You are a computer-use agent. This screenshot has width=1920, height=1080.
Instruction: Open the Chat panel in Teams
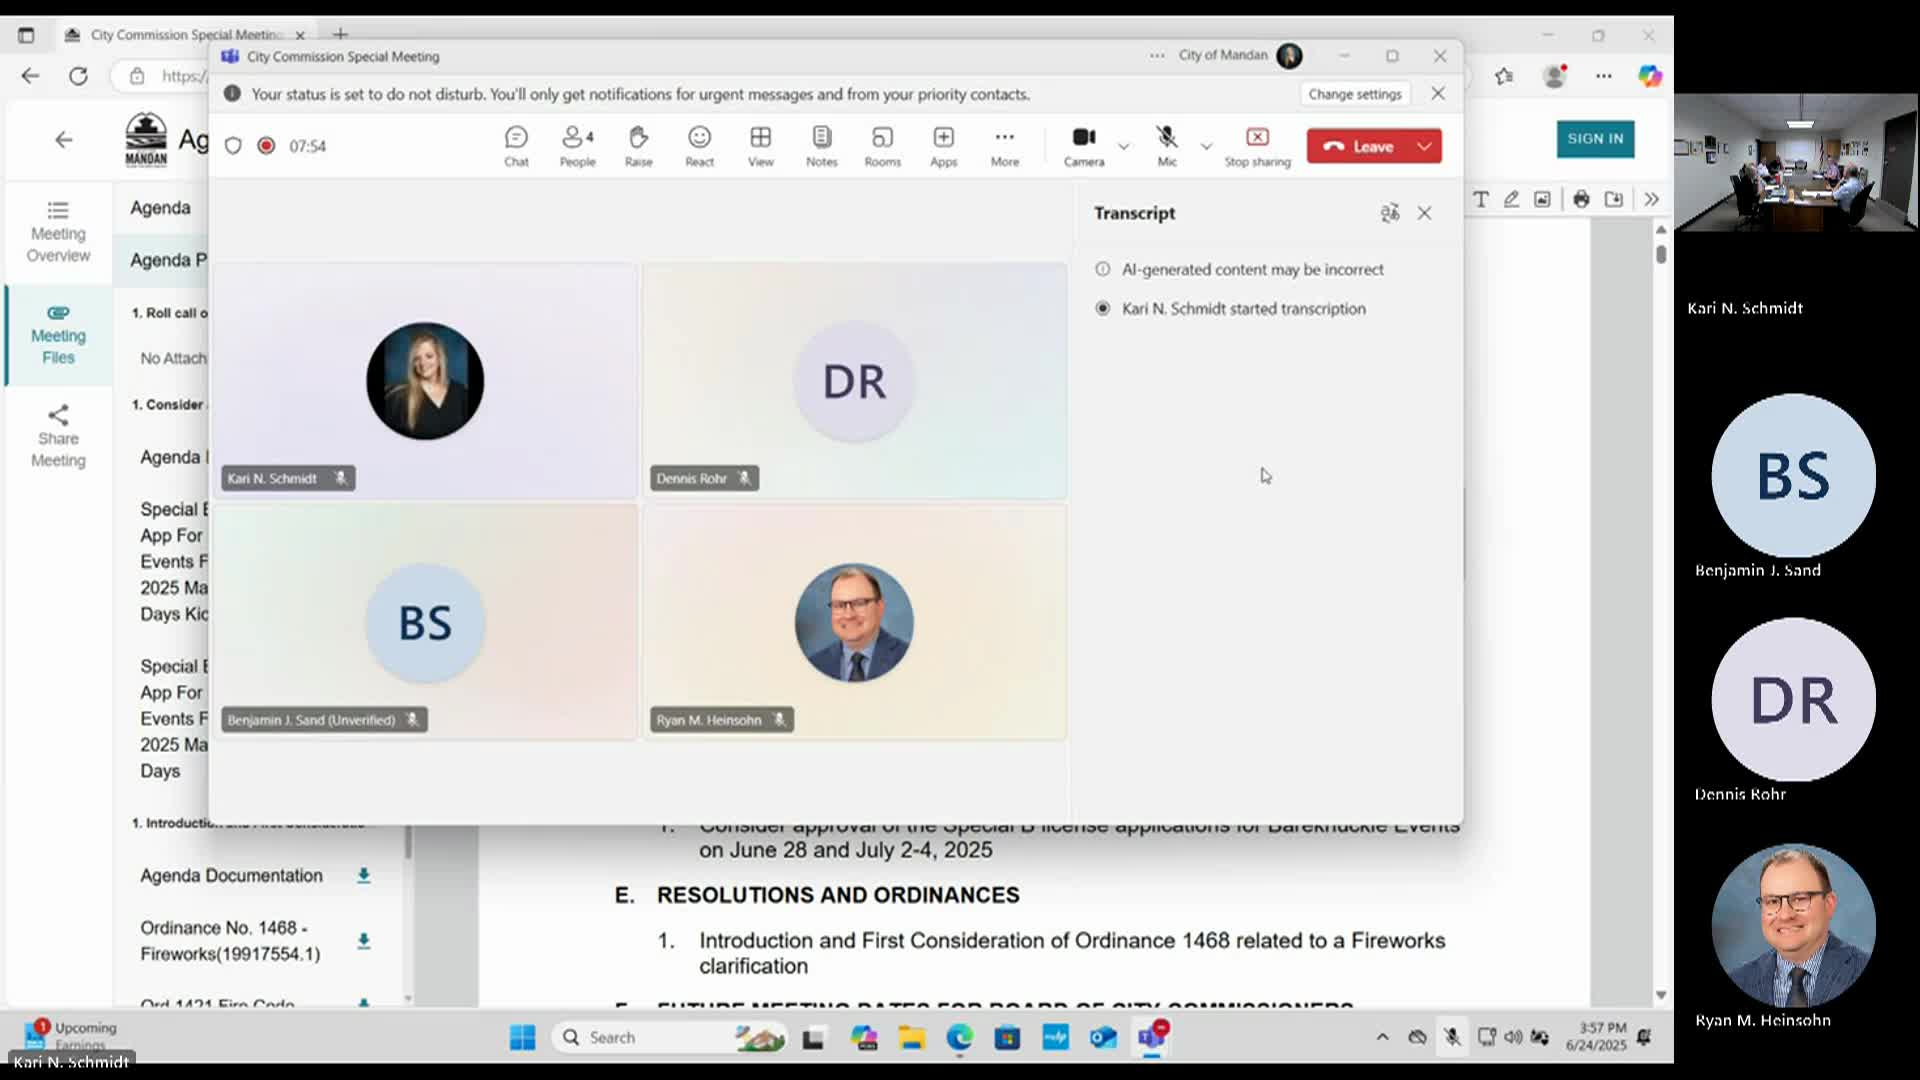(x=516, y=146)
